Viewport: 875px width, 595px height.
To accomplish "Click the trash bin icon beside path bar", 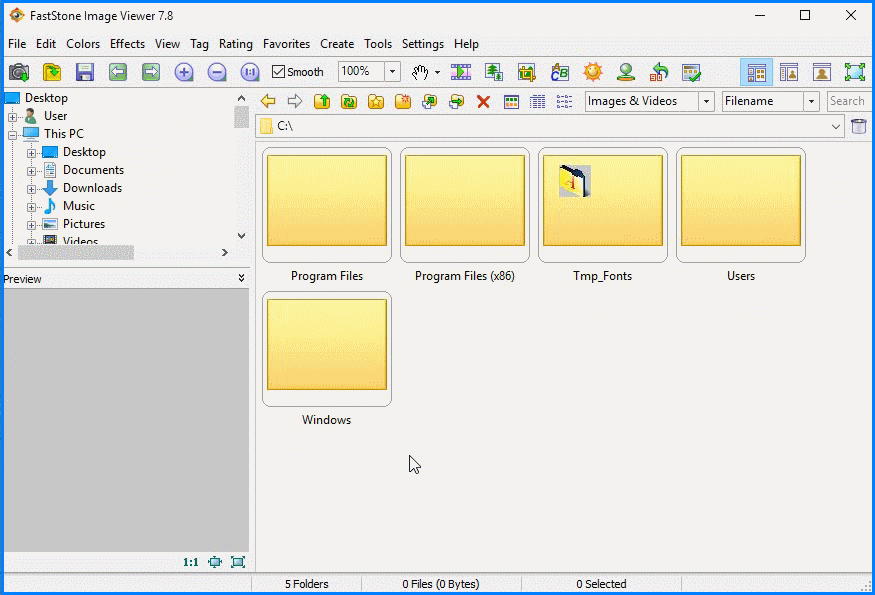I will point(859,126).
